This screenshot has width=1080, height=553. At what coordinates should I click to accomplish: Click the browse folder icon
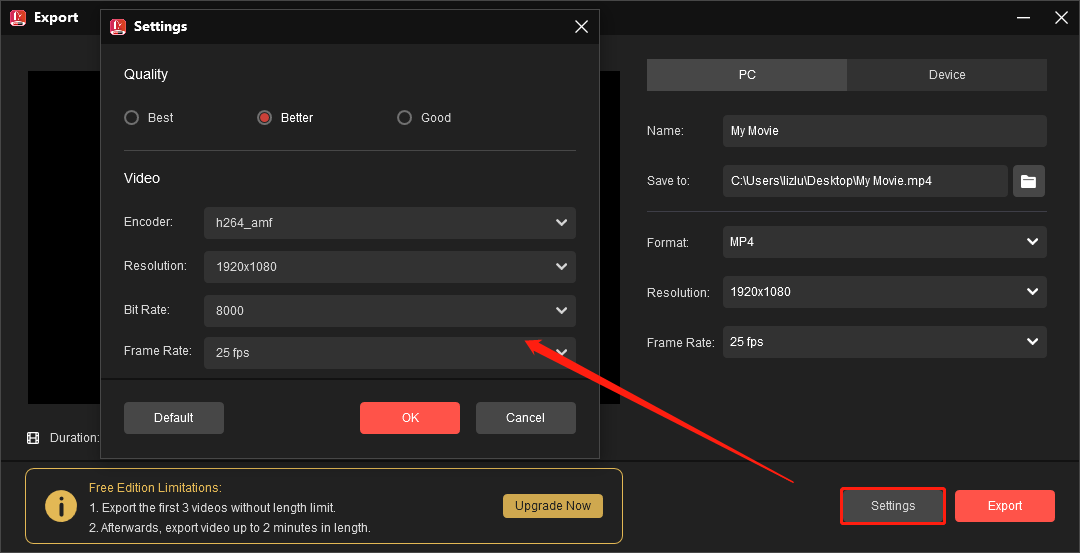click(1028, 181)
